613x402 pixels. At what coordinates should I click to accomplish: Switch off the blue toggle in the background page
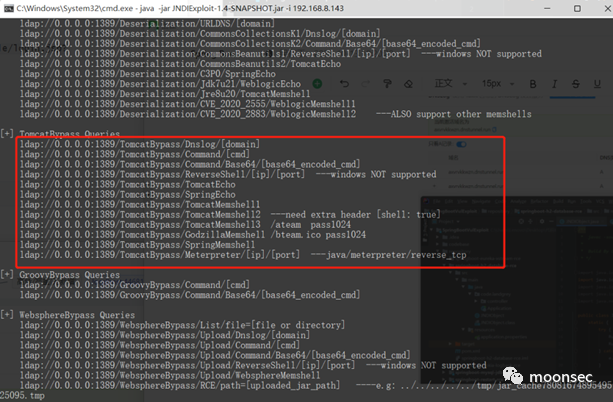(461, 144)
